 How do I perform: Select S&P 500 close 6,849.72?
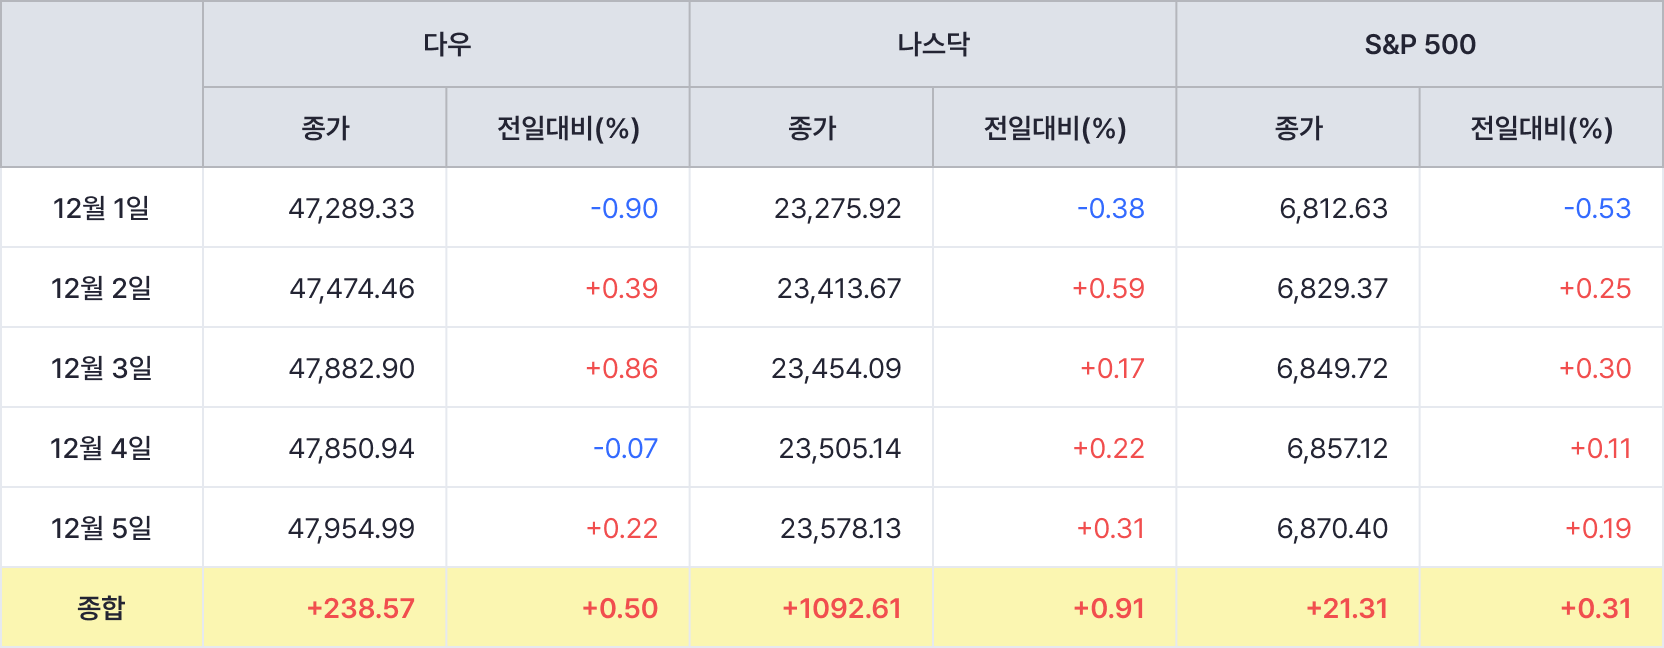[x=1332, y=368]
